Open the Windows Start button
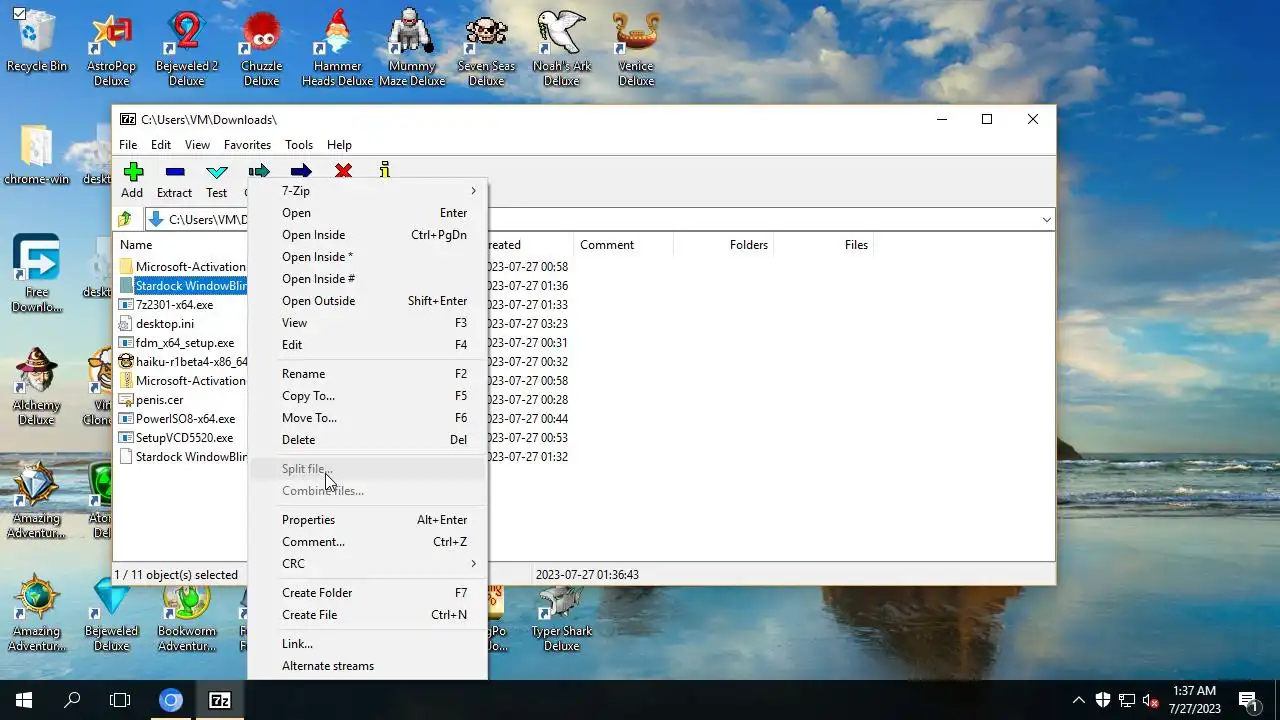Screen dimensions: 1280x720 (24, 700)
